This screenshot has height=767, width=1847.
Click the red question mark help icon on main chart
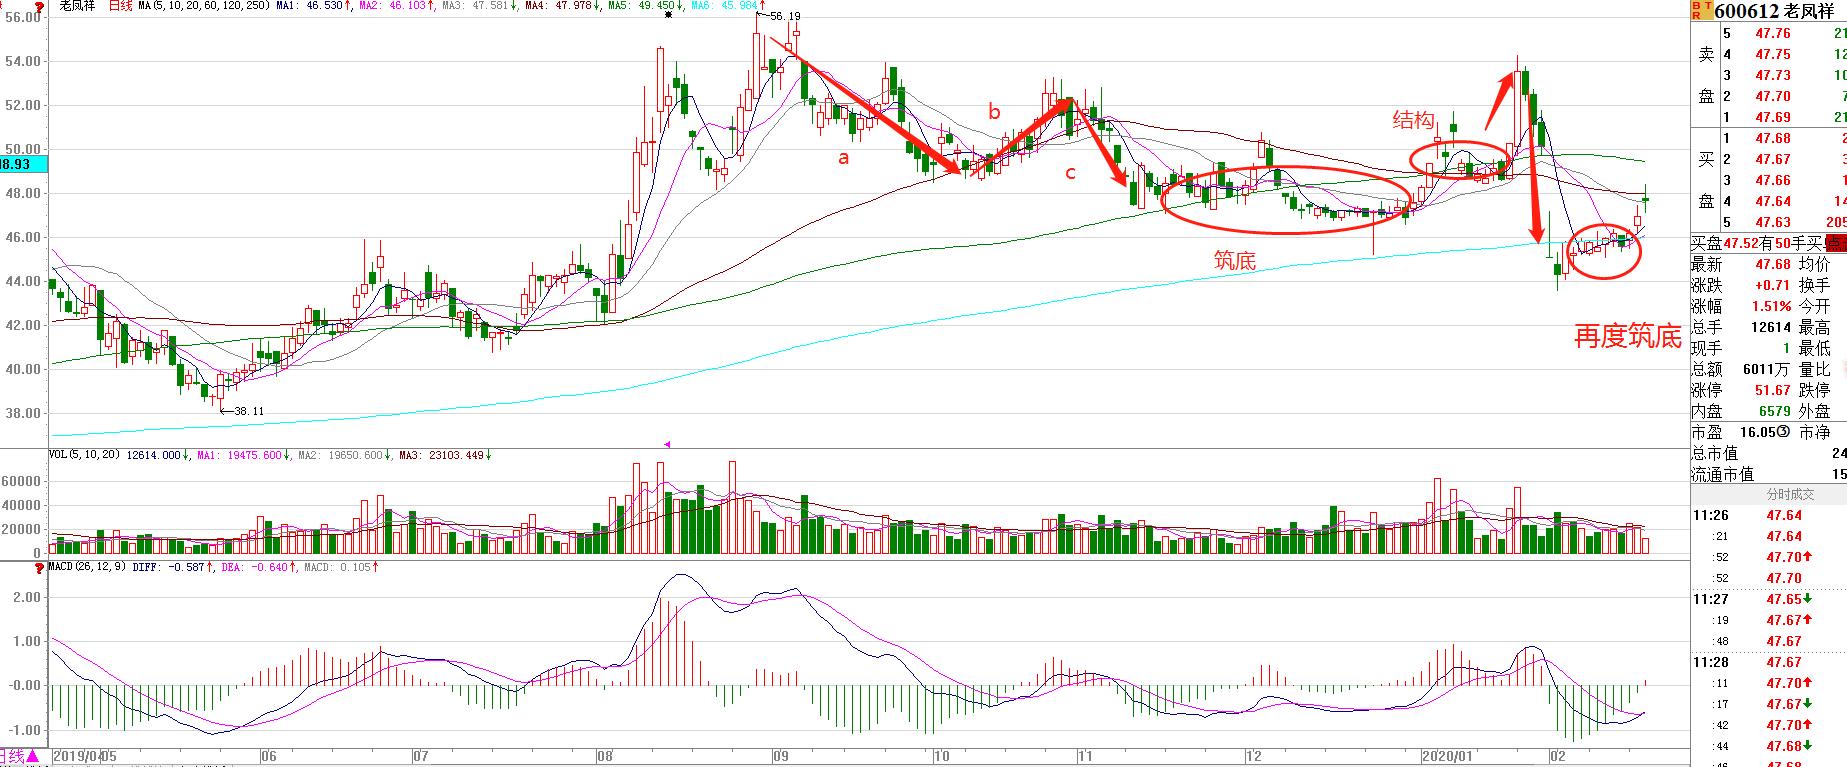(38, 7)
